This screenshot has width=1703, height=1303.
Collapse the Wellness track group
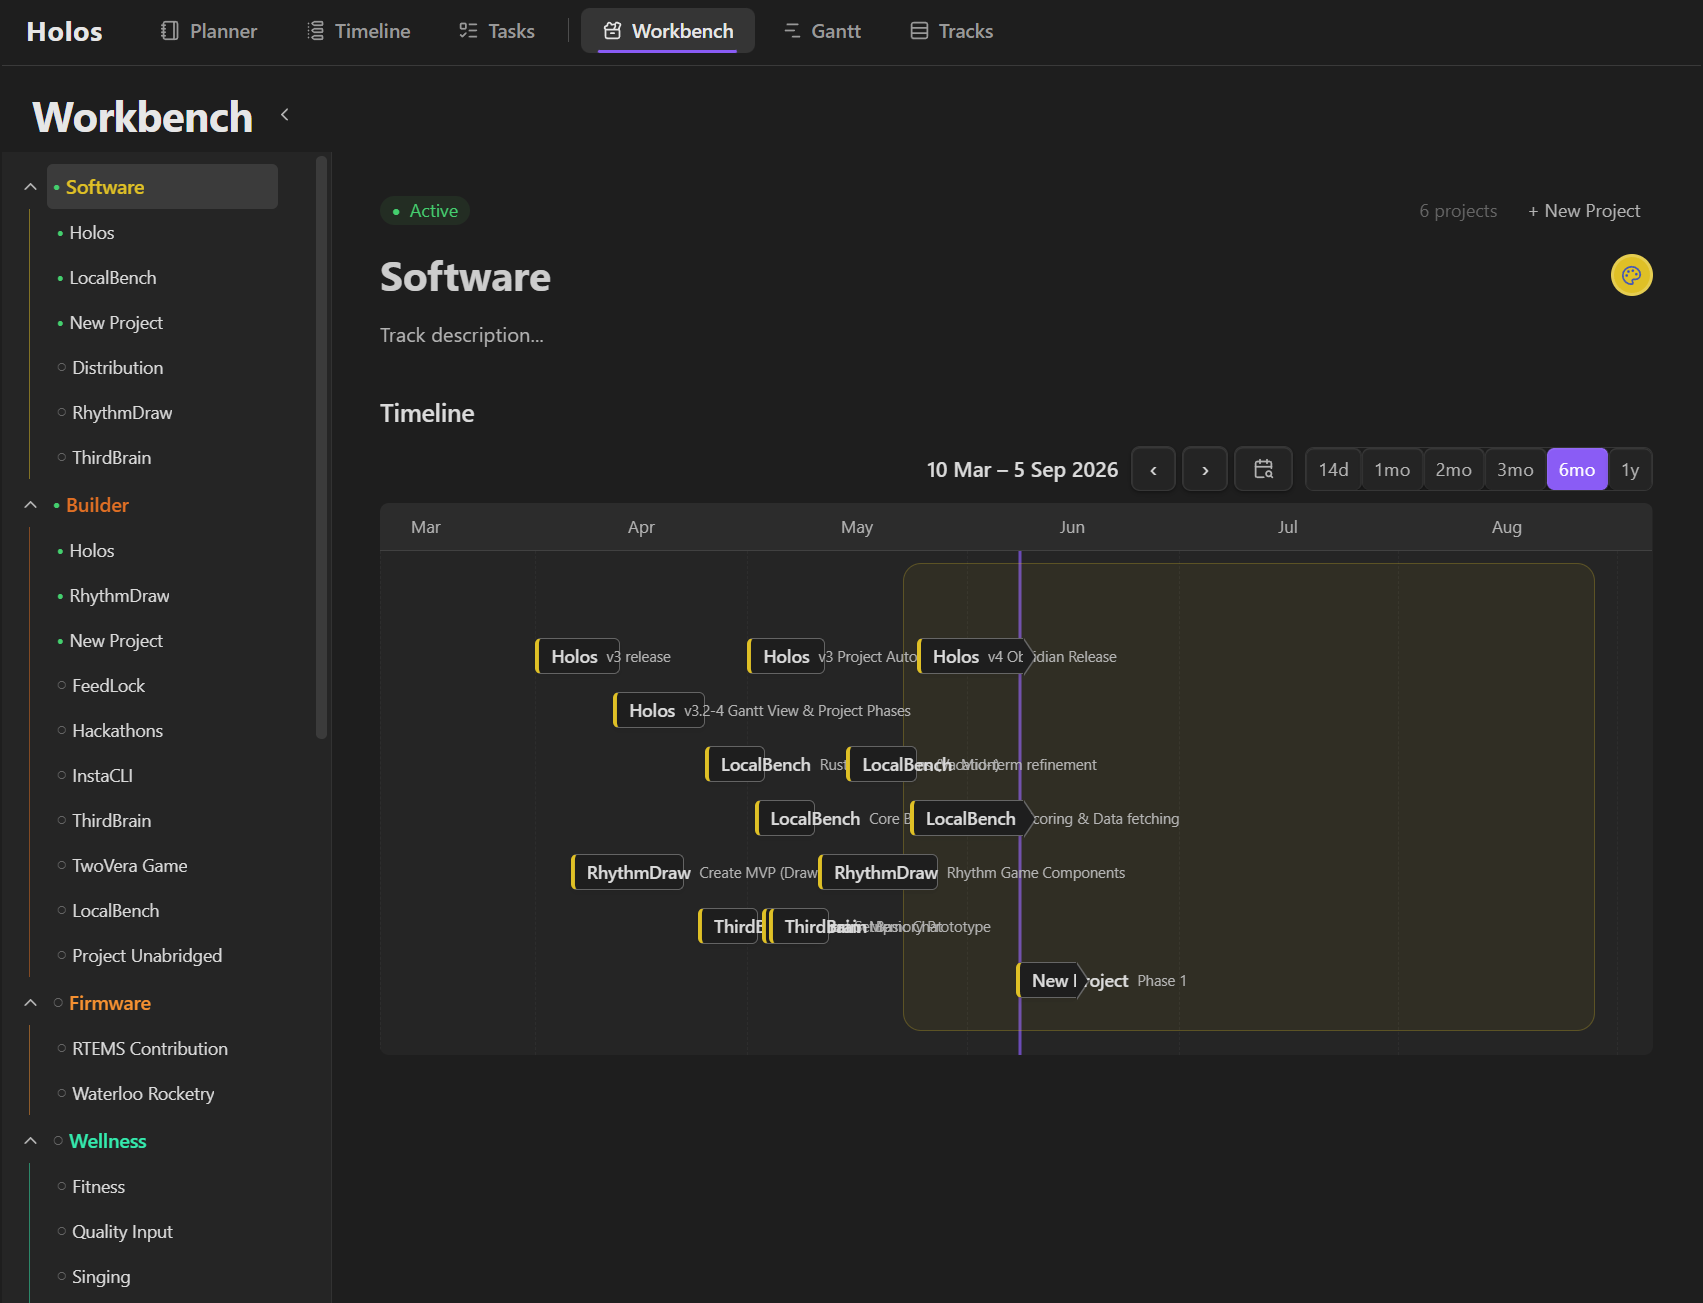(x=30, y=1141)
